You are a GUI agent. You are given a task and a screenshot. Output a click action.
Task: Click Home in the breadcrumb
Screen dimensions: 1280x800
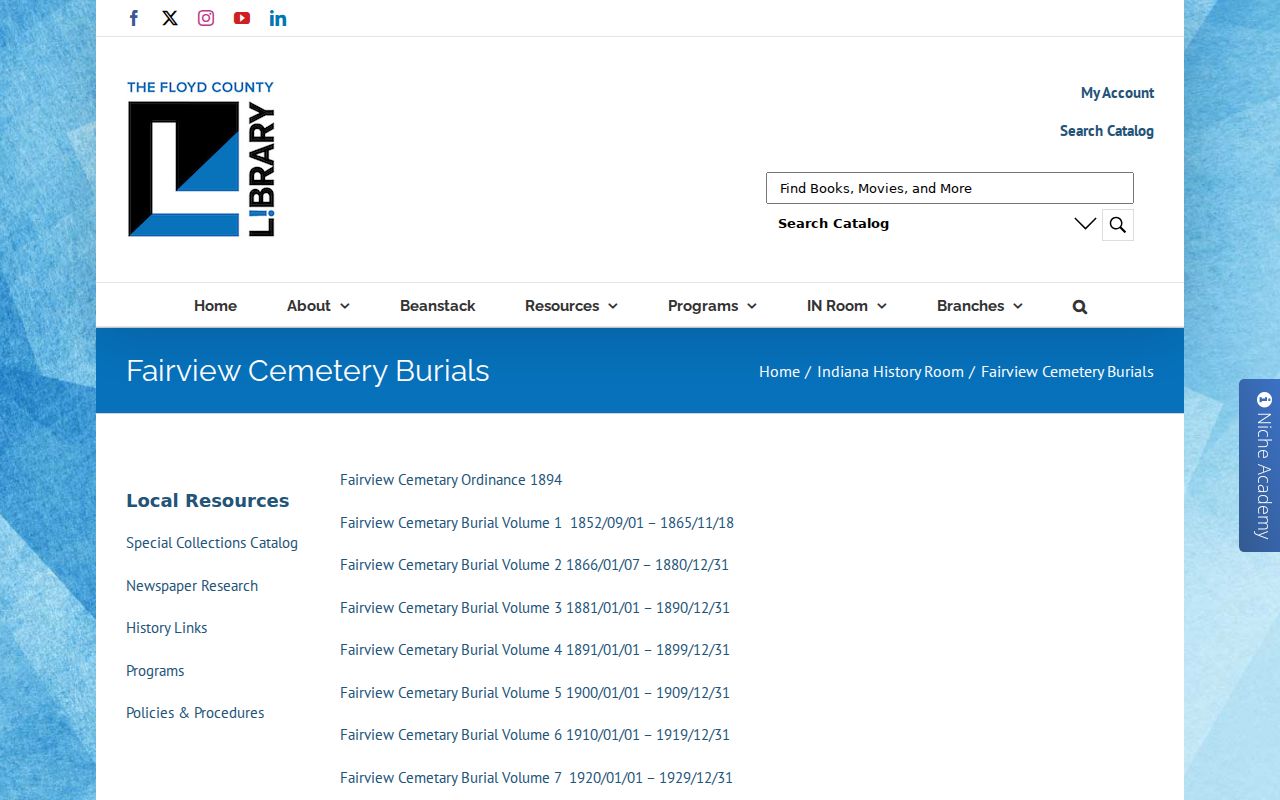[x=779, y=371]
